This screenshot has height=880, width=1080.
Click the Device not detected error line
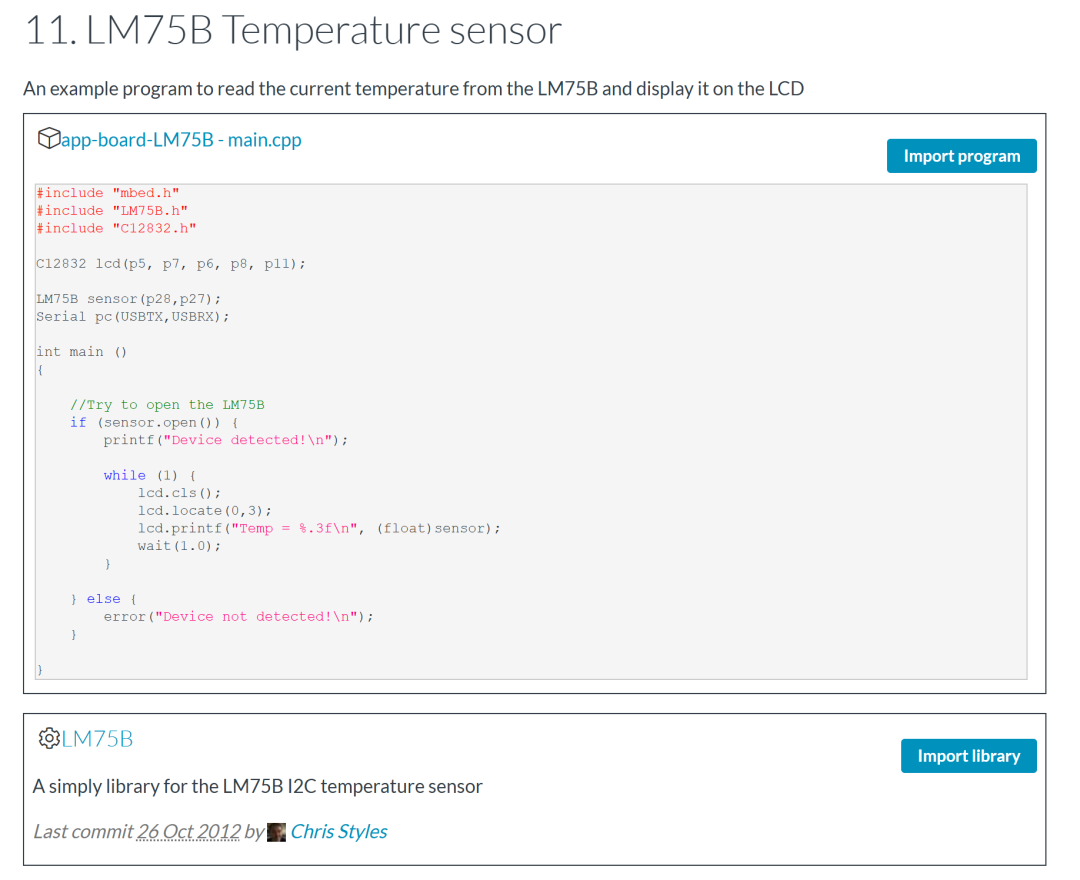click(239, 616)
